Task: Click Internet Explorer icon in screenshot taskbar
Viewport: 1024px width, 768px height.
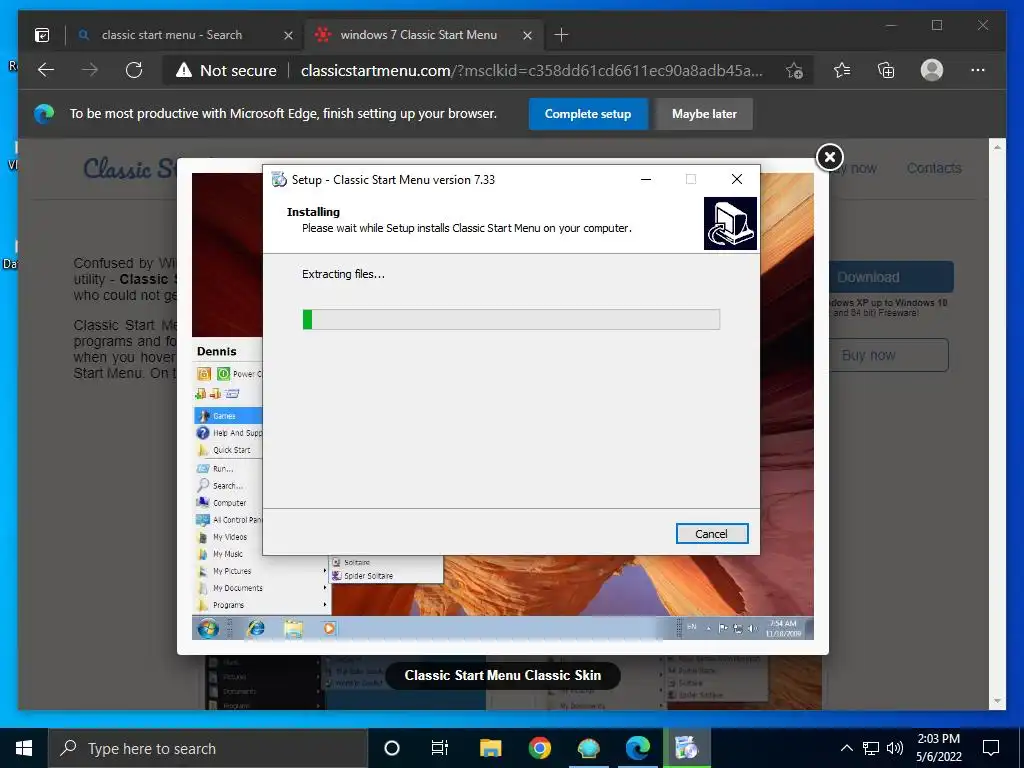Action: coord(255,628)
